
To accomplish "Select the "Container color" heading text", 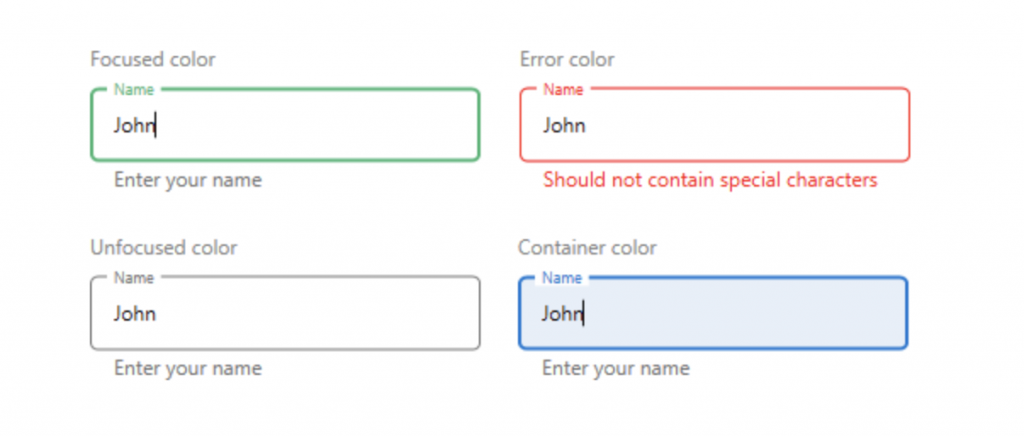I will point(587,248).
